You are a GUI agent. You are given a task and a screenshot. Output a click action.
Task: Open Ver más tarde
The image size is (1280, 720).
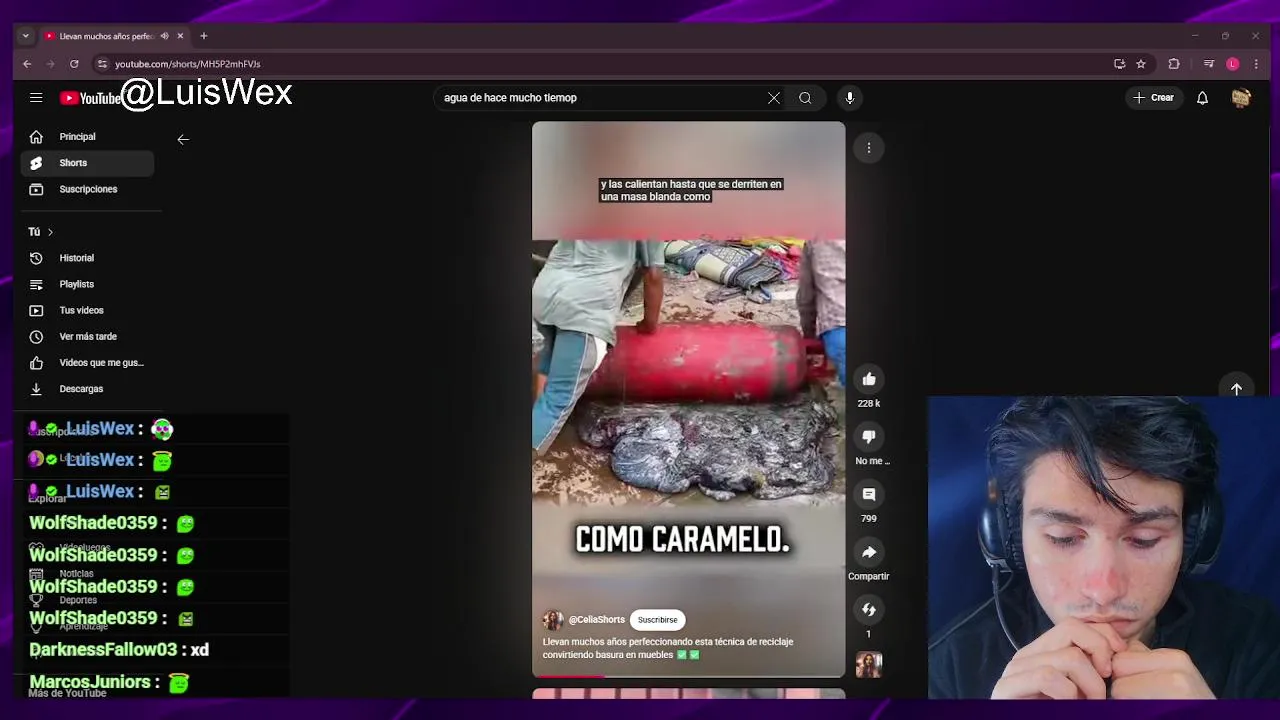(87, 337)
